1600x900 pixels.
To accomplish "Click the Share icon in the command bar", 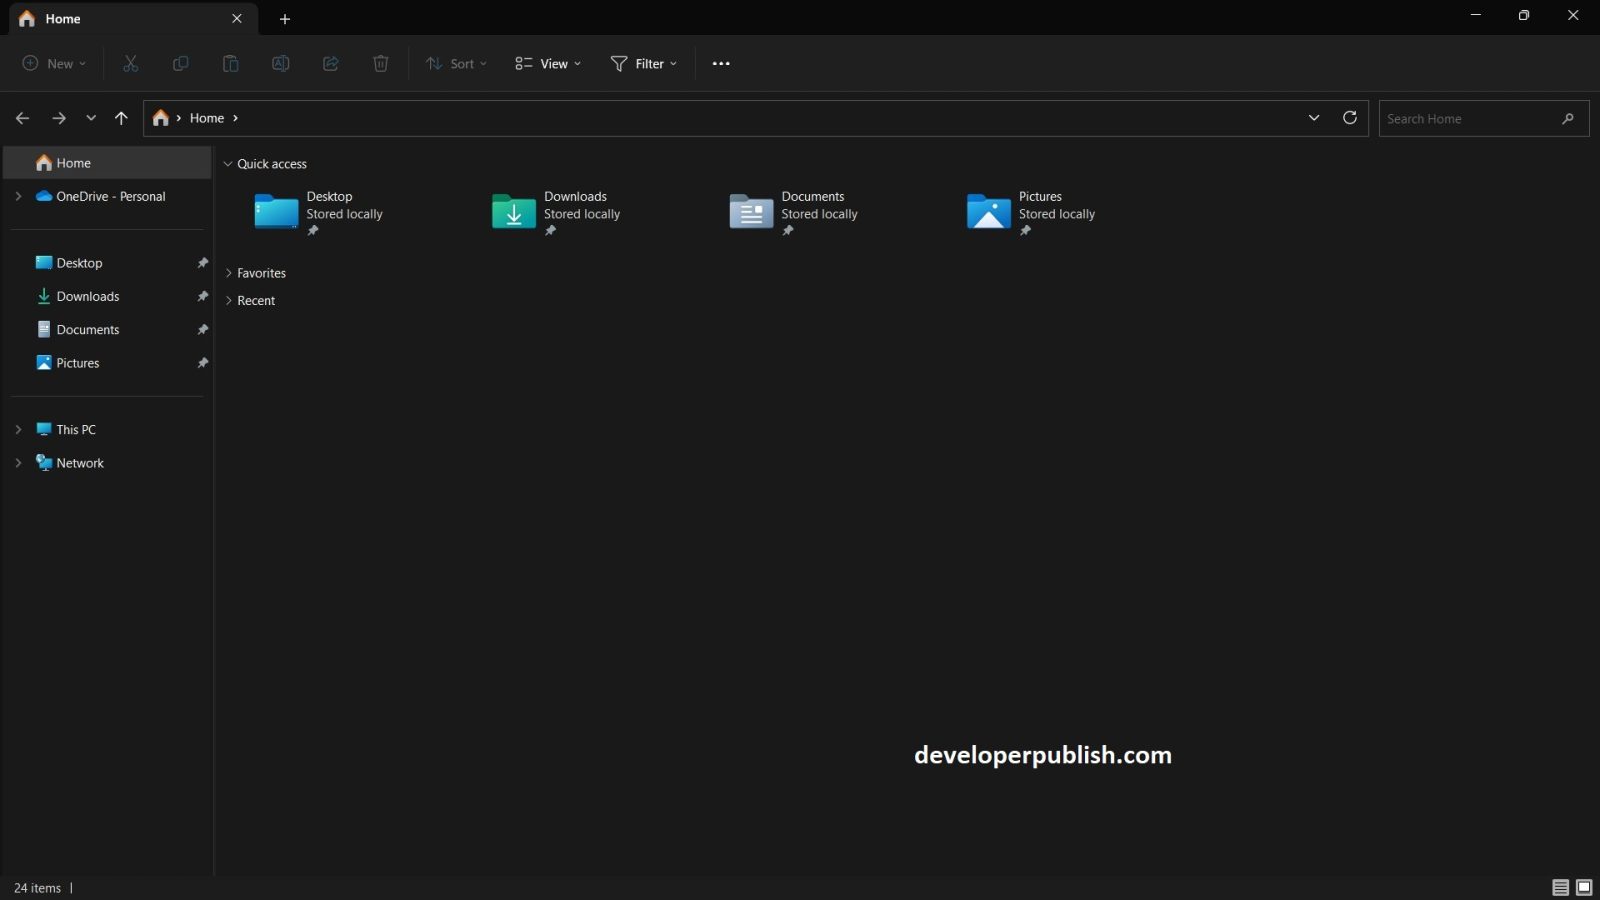I will coord(330,63).
